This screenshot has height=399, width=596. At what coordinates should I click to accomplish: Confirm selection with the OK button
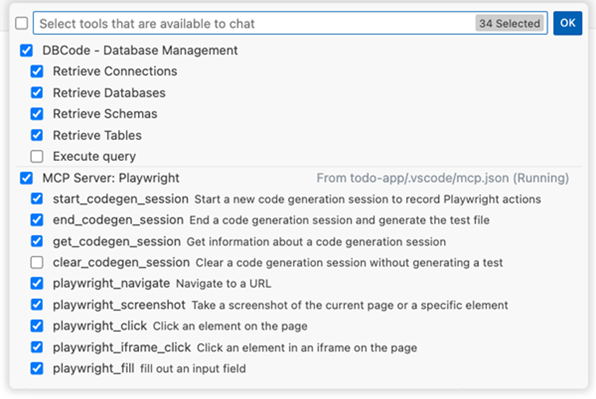click(x=567, y=23)
